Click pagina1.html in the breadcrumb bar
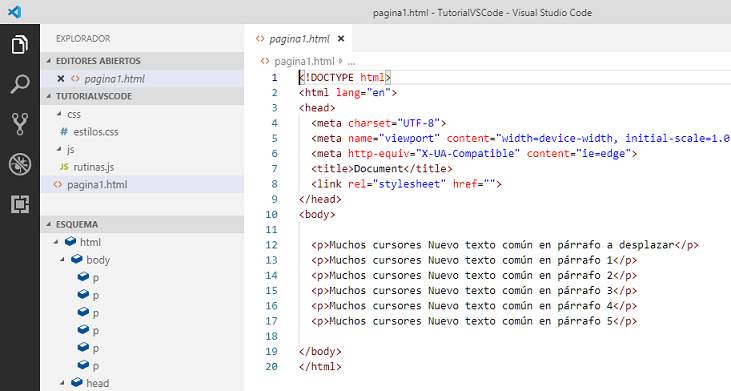731x391 pixels. click(x=304, y=61)
